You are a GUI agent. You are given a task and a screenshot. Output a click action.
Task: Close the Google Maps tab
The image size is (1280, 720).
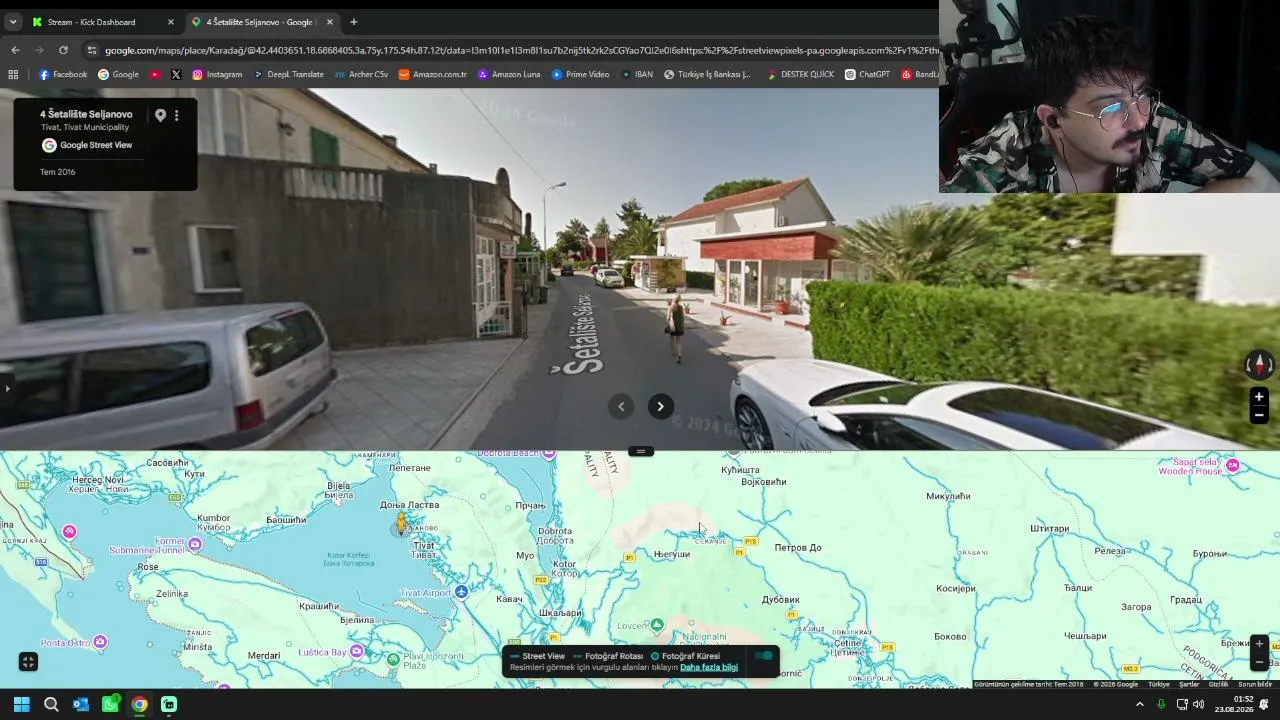[329, 22]
